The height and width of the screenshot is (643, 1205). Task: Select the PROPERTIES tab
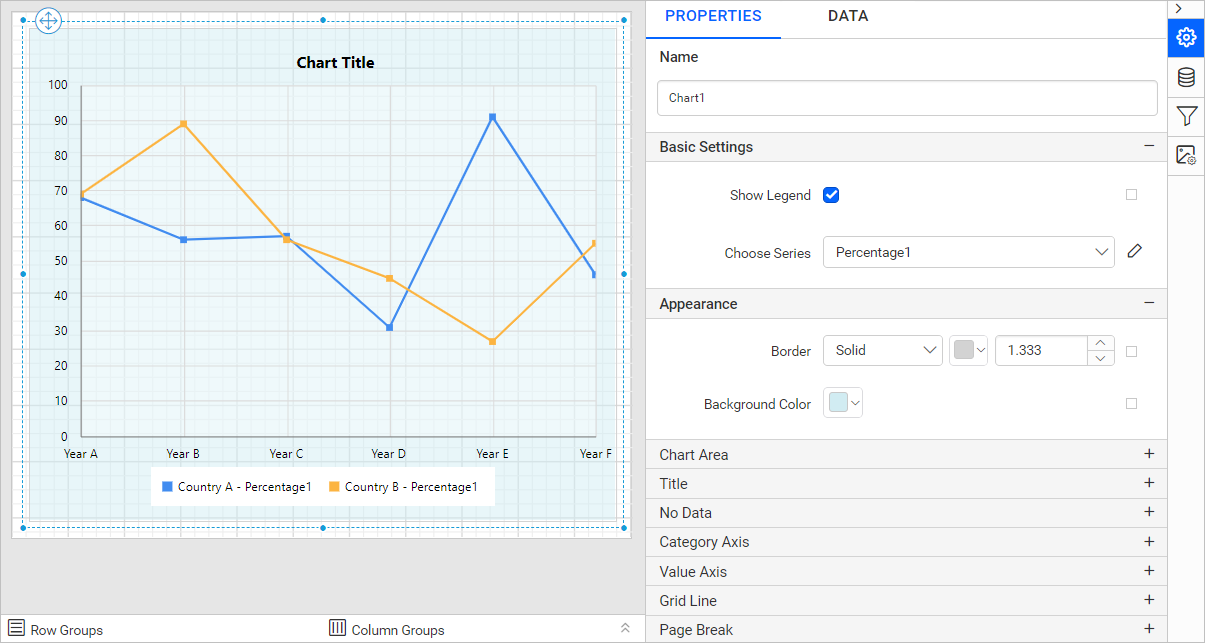[x=713, y=16]
